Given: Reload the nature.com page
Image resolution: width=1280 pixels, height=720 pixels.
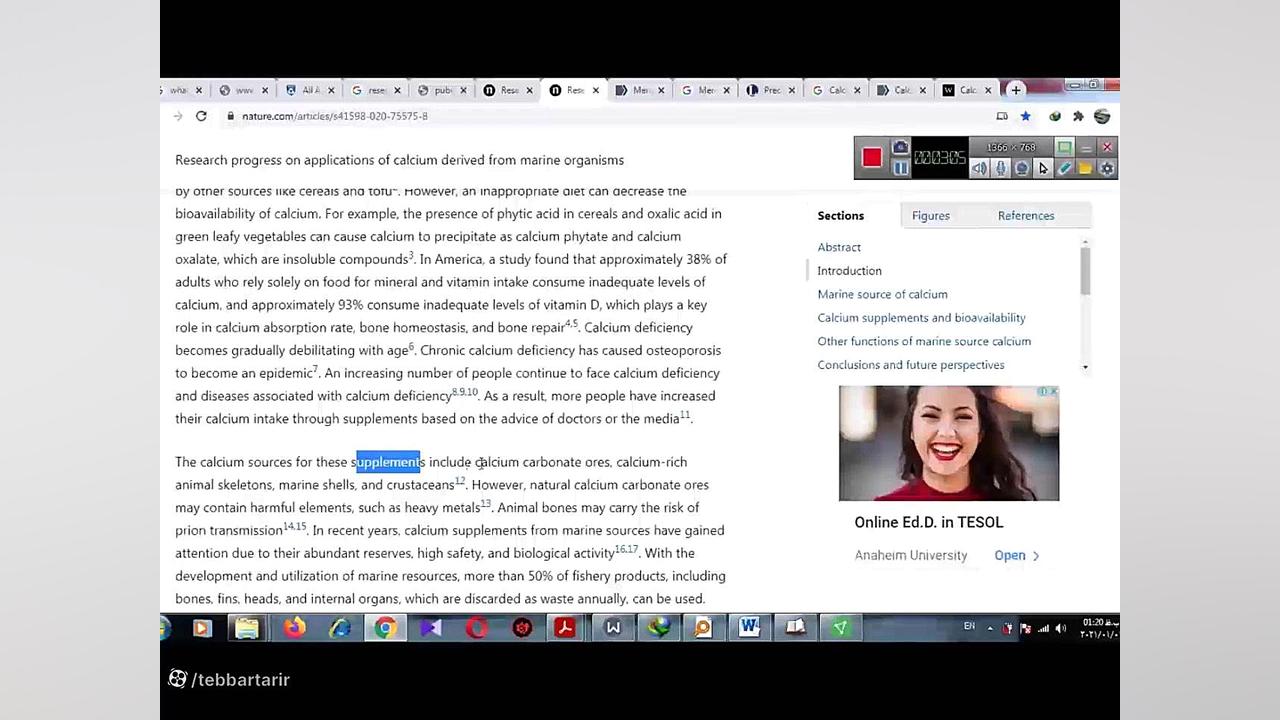Looking at the screenshot, I should (x=201, y=116).
